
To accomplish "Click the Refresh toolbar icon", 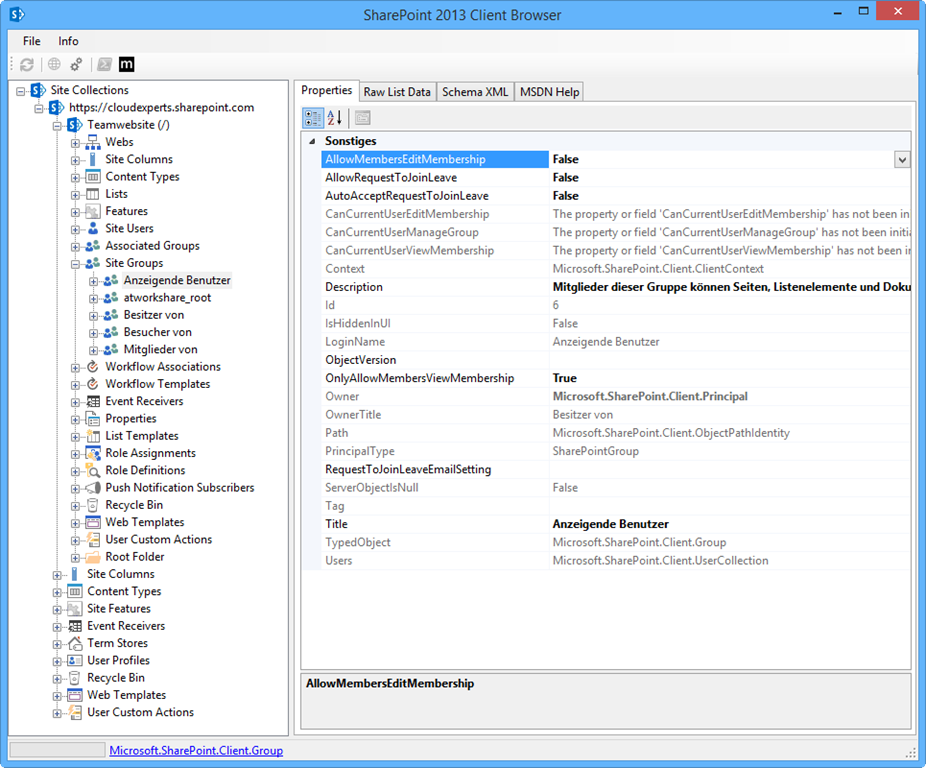I will pyautogui.click(x=27, y=65).
